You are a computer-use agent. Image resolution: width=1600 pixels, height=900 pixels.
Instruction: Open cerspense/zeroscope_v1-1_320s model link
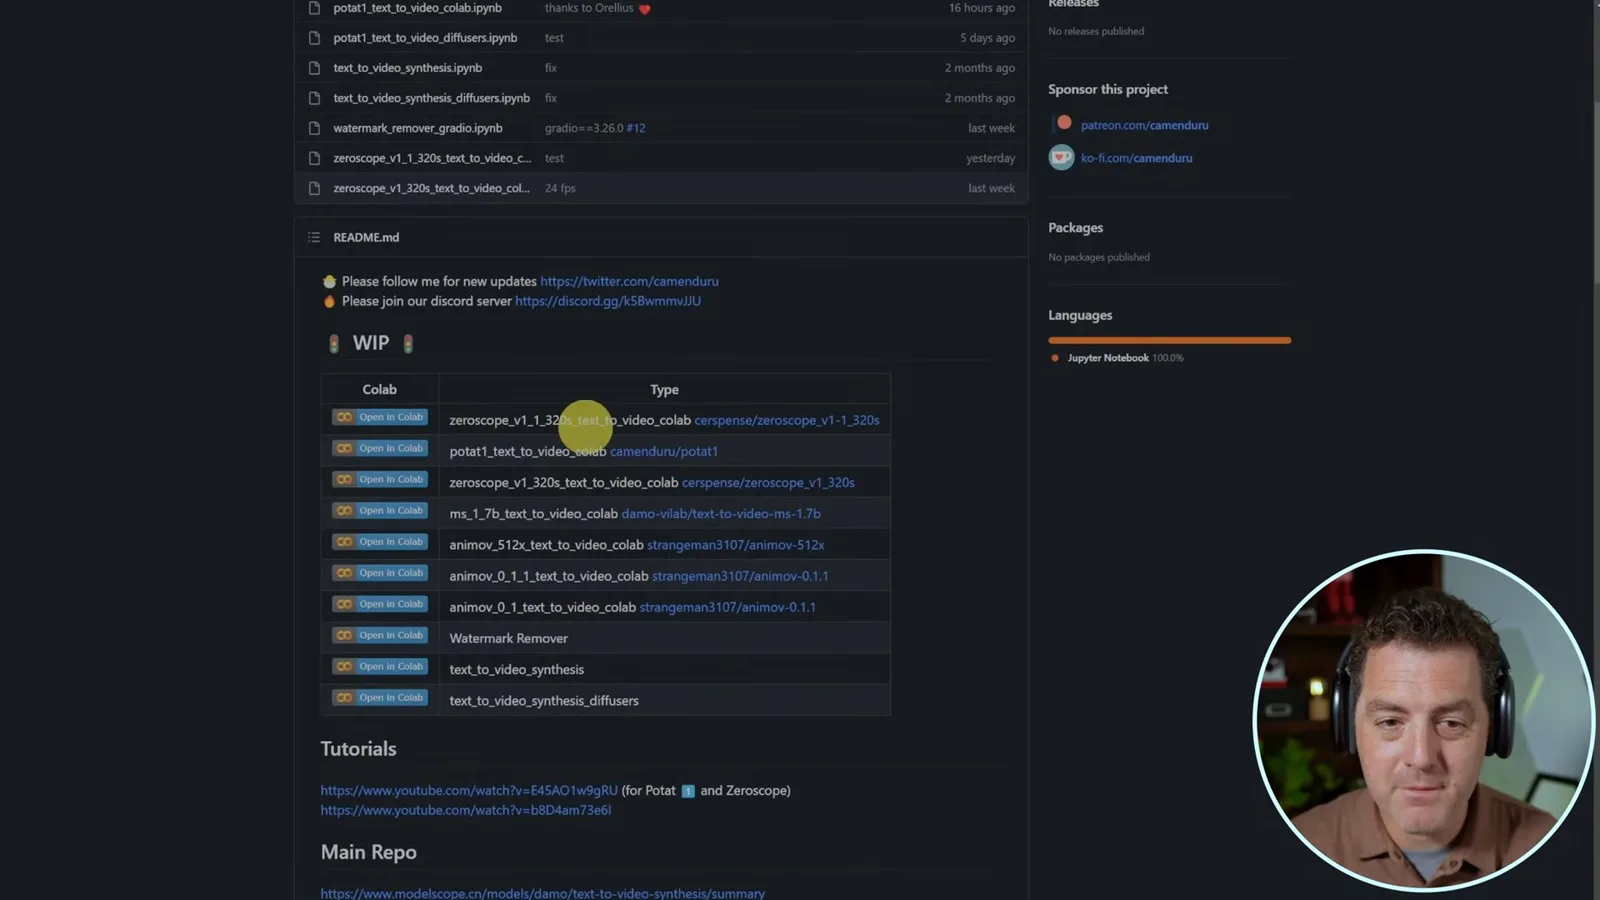787,420
